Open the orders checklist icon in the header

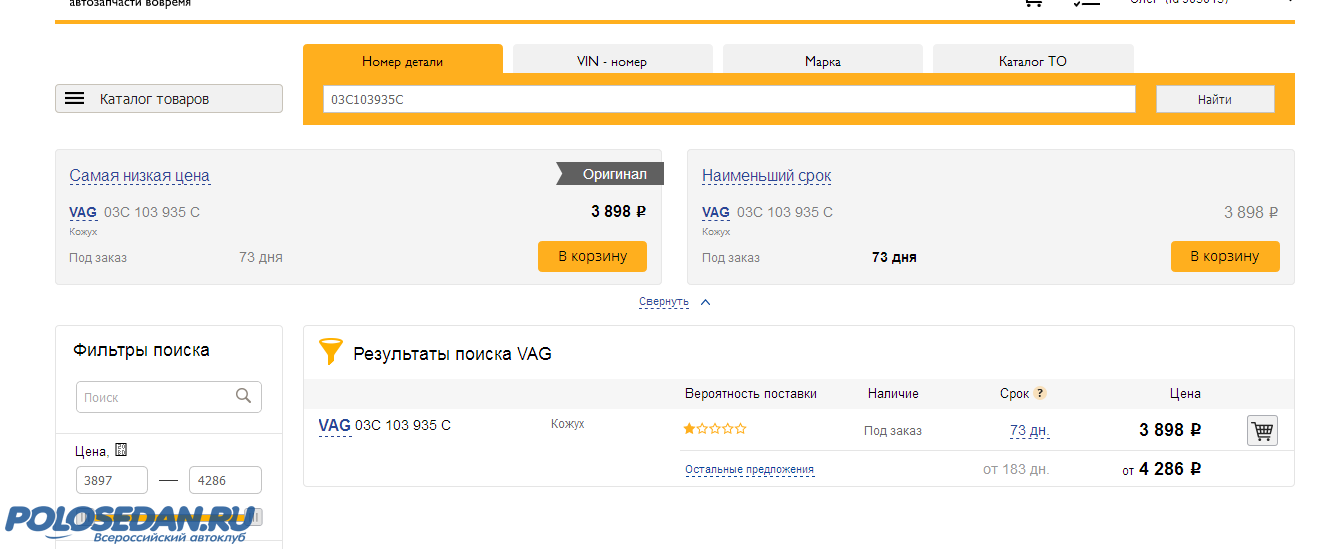(x=1086, y=3)
